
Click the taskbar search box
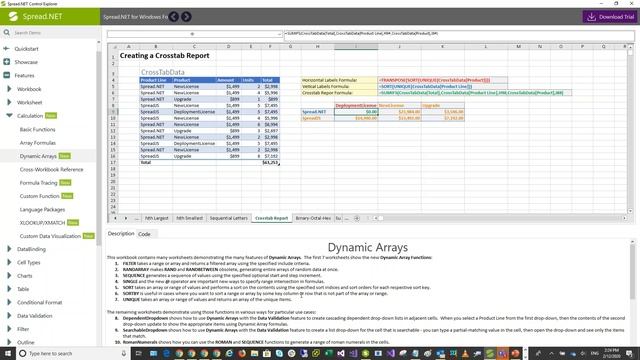73,353
